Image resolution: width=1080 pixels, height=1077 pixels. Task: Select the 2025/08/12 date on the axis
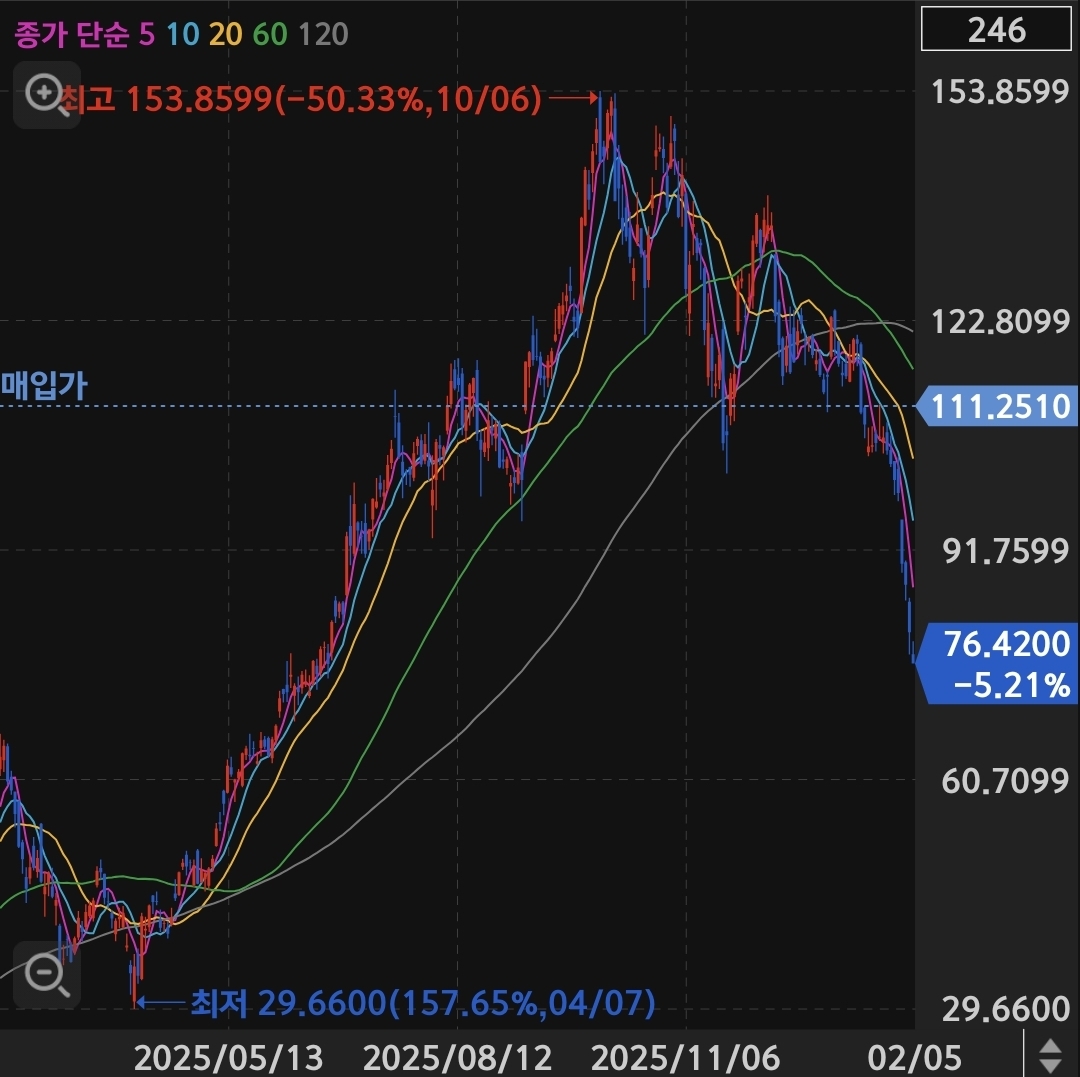tap(459, 1056)
